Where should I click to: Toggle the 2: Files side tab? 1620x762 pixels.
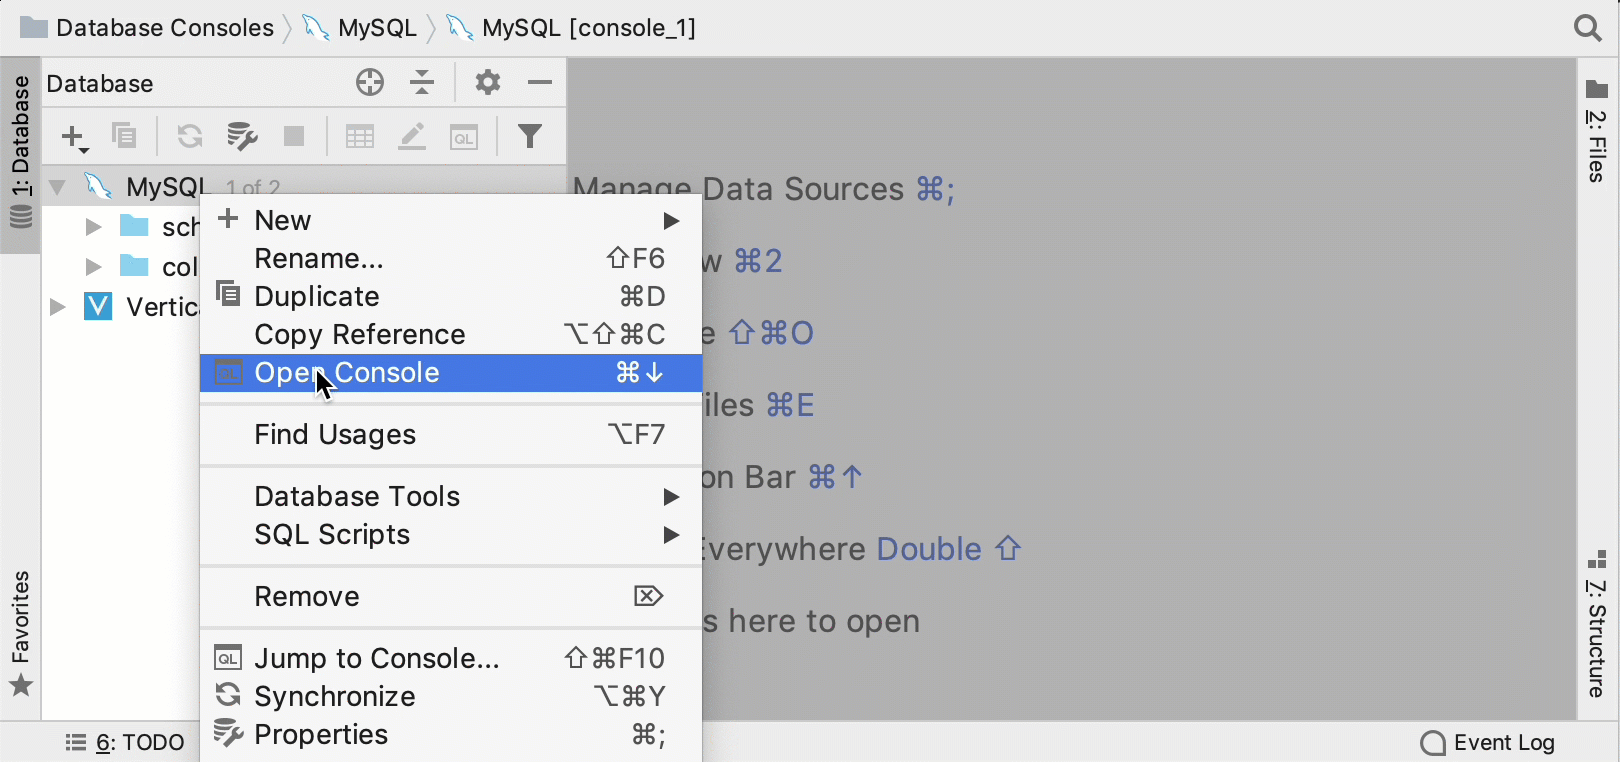click(1597, 131)
